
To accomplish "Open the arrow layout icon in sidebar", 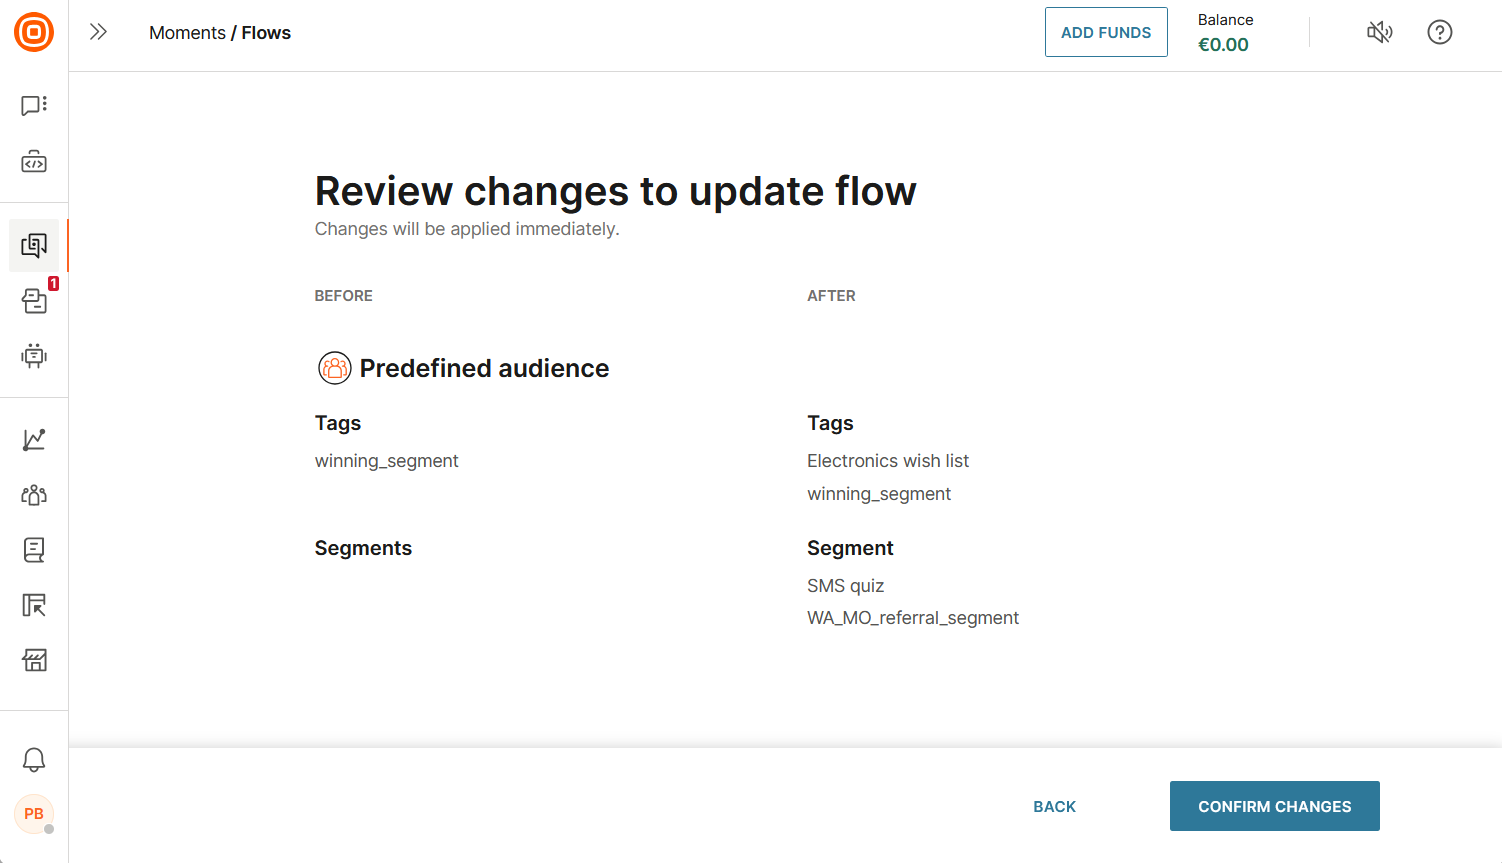I will (x=34, y=605).
